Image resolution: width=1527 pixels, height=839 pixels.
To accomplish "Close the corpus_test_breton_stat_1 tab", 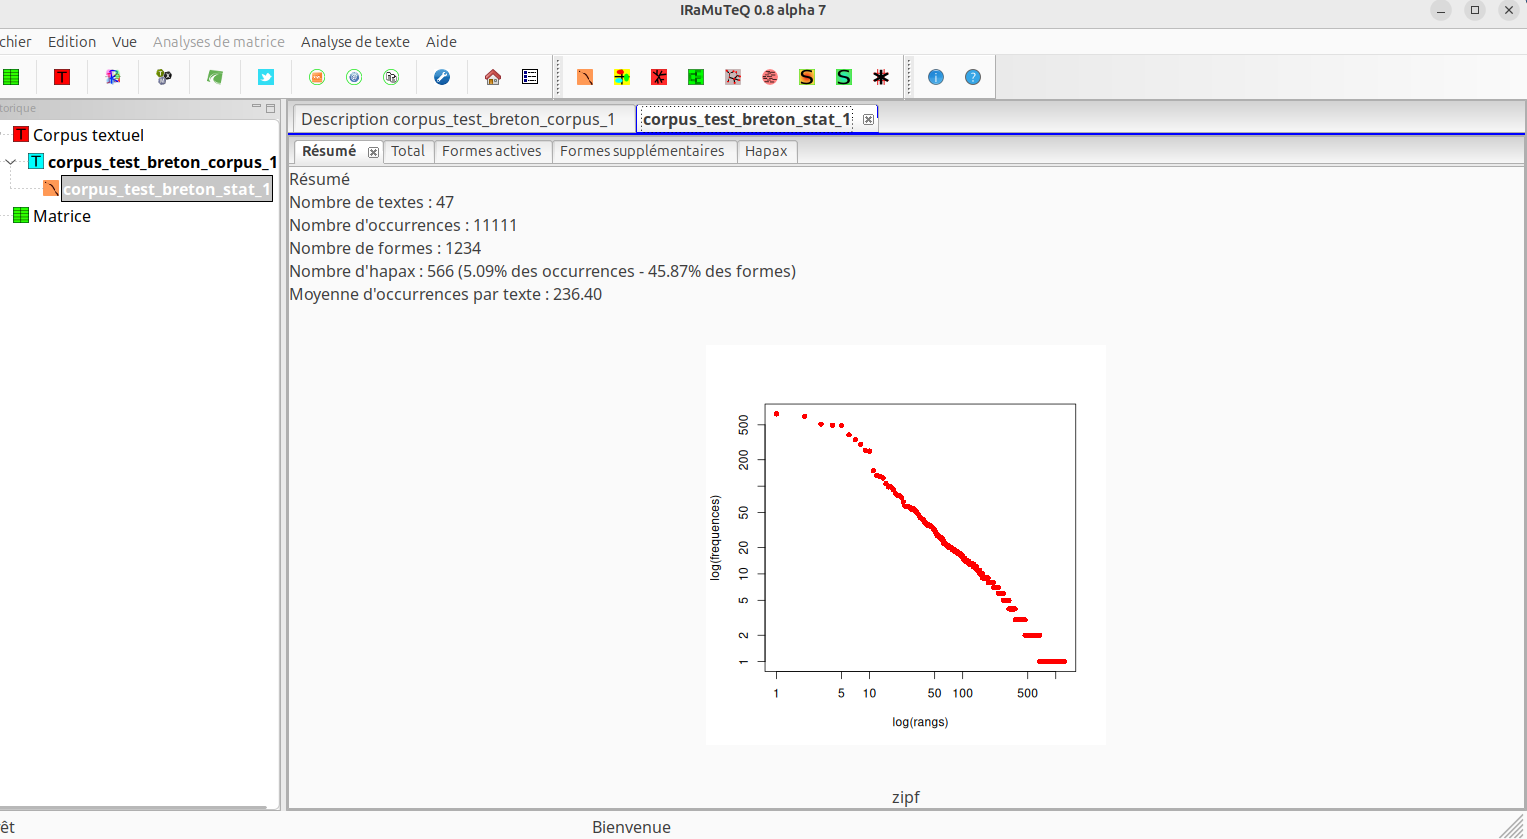I will click(x=868, y=119).
